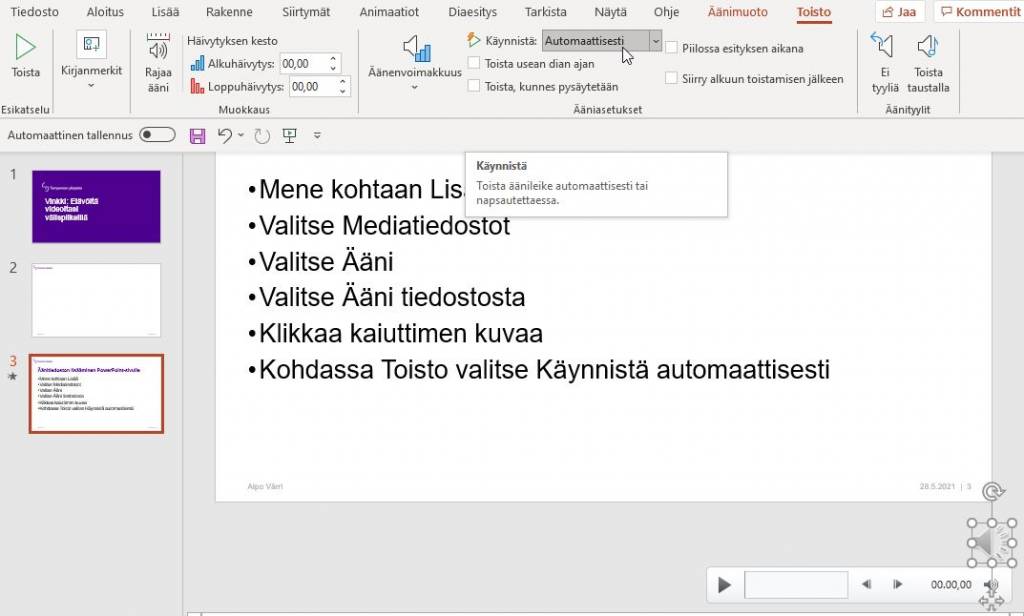Viewport: 1024px width, 616px height.
Task: Select slide 2 thumbnail
Action: (95, 300)
